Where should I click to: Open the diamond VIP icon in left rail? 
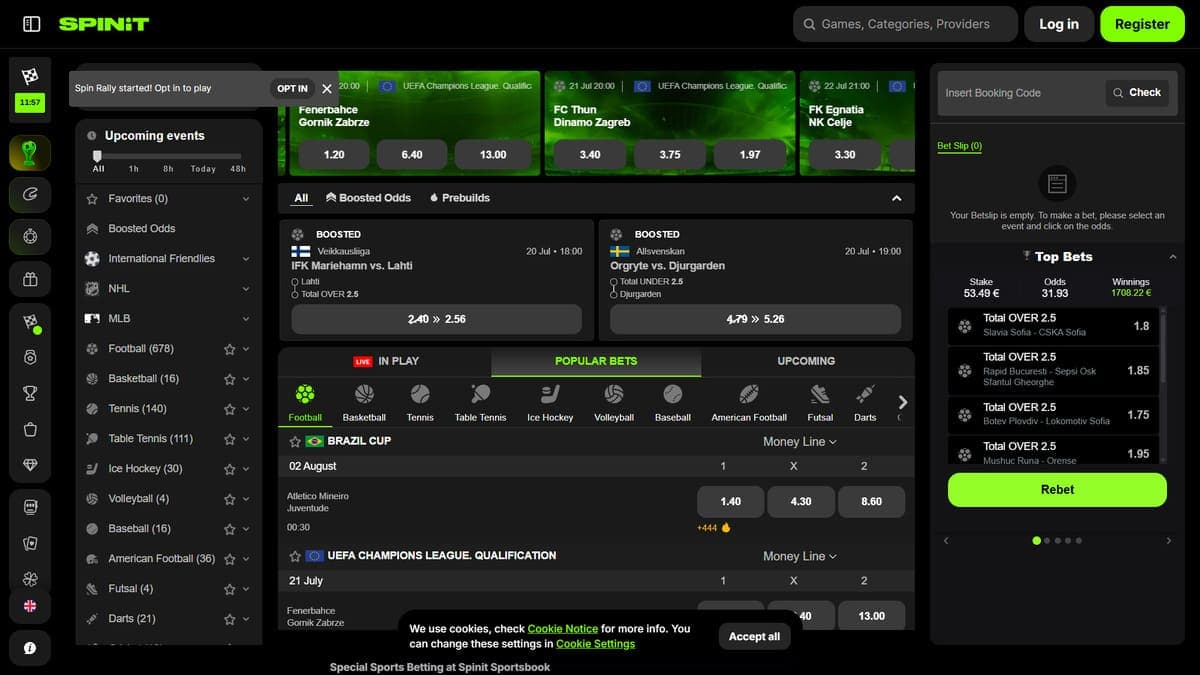coord(30,465)
